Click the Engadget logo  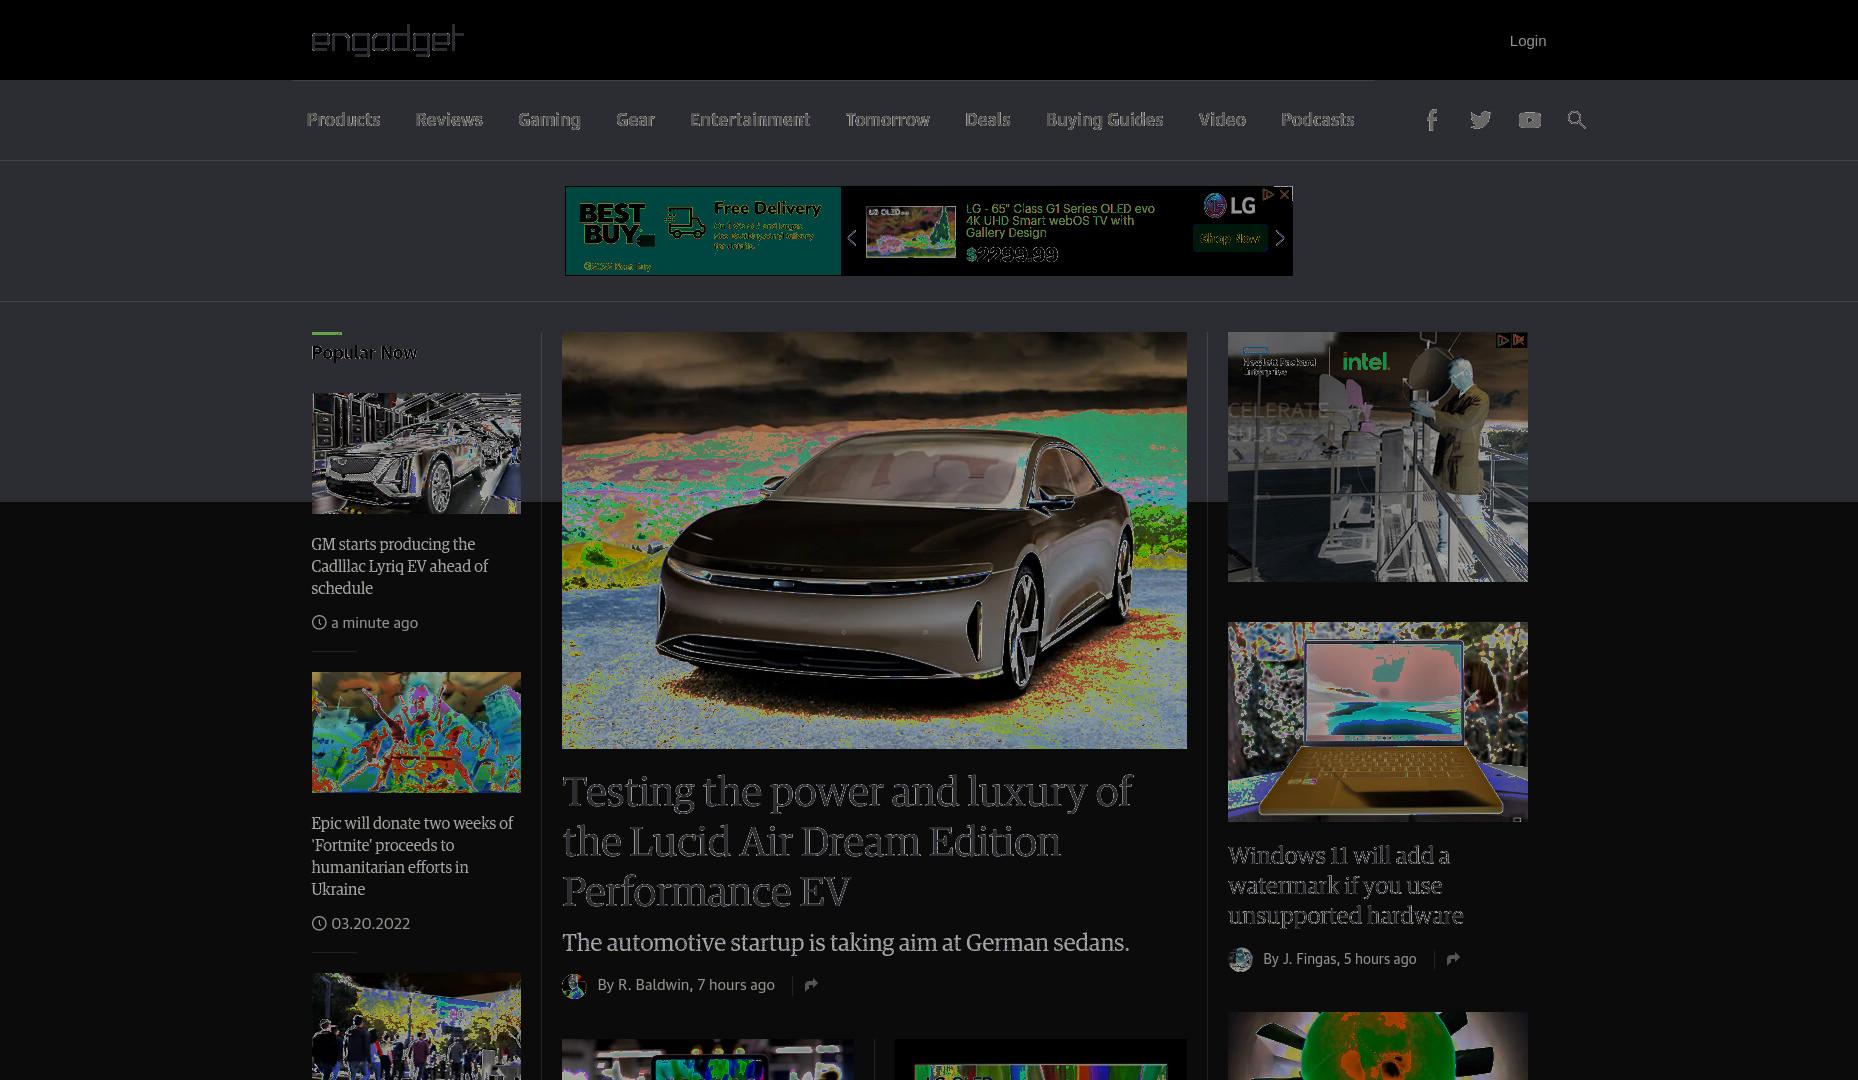point(388,40)
